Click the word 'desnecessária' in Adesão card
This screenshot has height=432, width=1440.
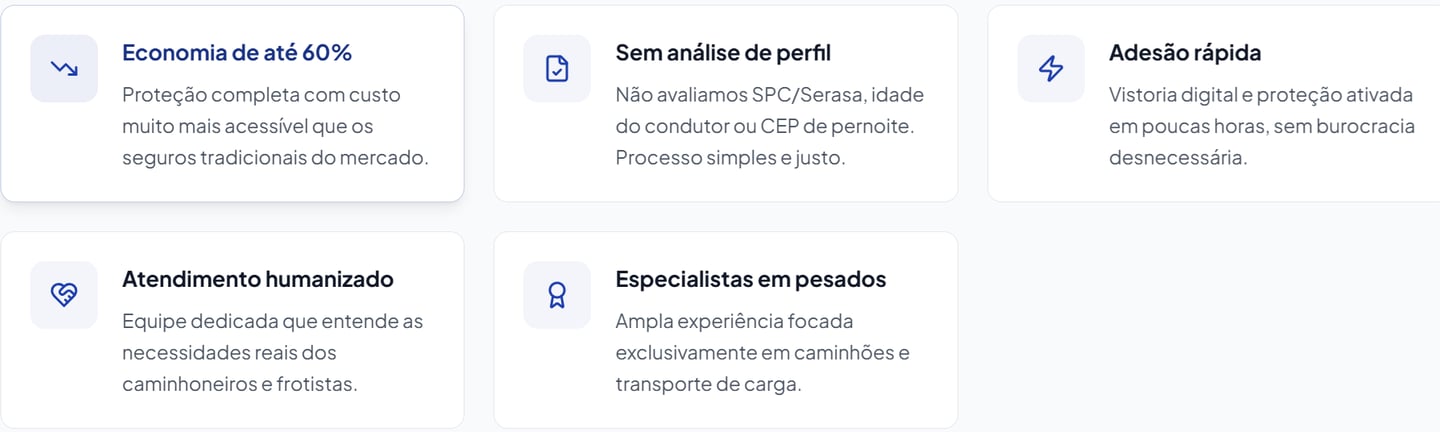pyautogui.click(x=1178, y=158)
